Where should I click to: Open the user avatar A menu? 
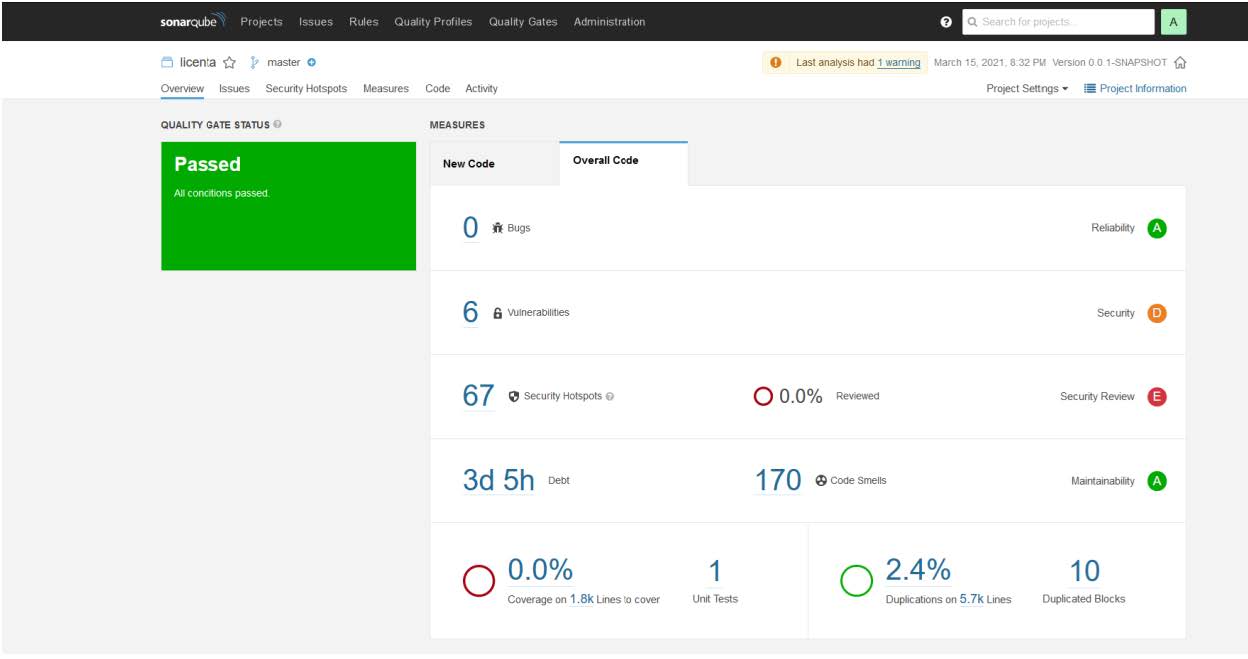pyautogui.click(x=1173, y=22)
